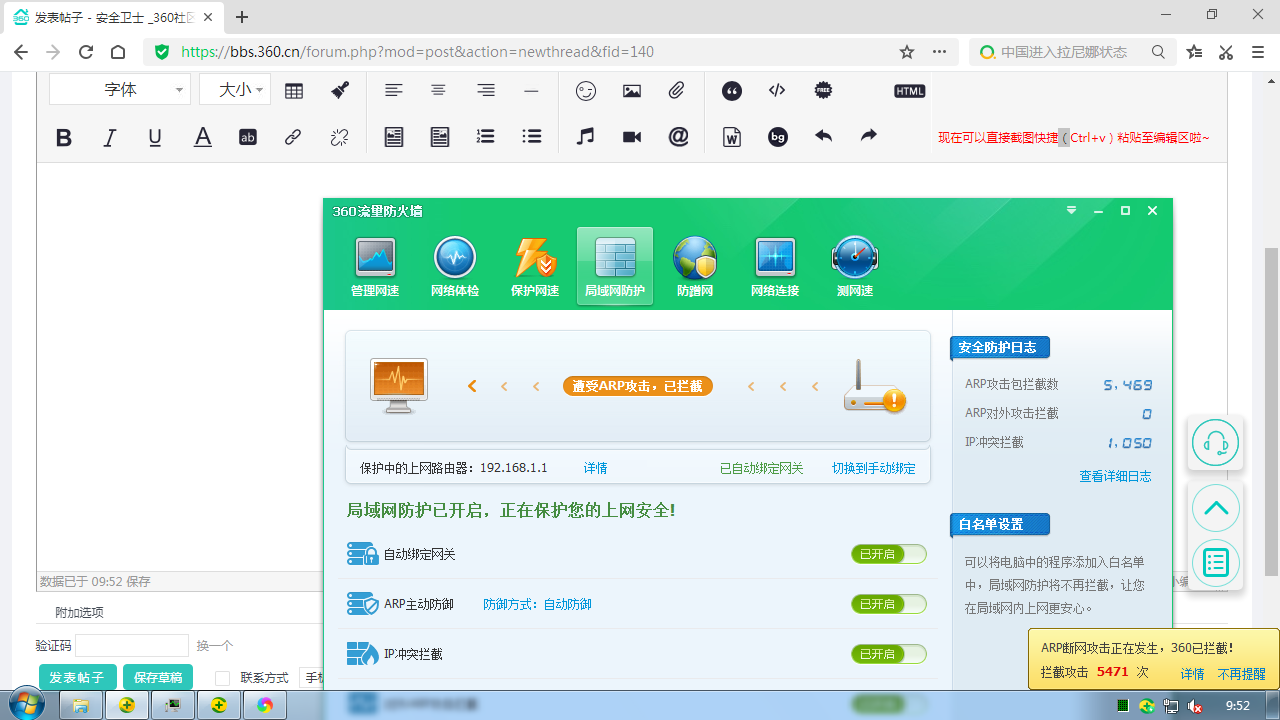Screen dimensions: 1280x720
Task: Select the 局域网防护 tab
Action: click(615, 267)
